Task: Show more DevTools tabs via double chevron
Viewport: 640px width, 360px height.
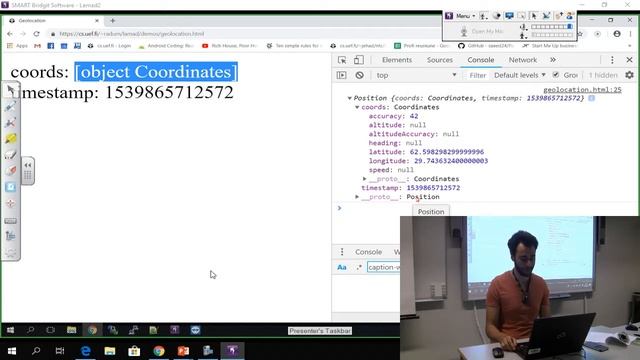Action: point(553,60)
